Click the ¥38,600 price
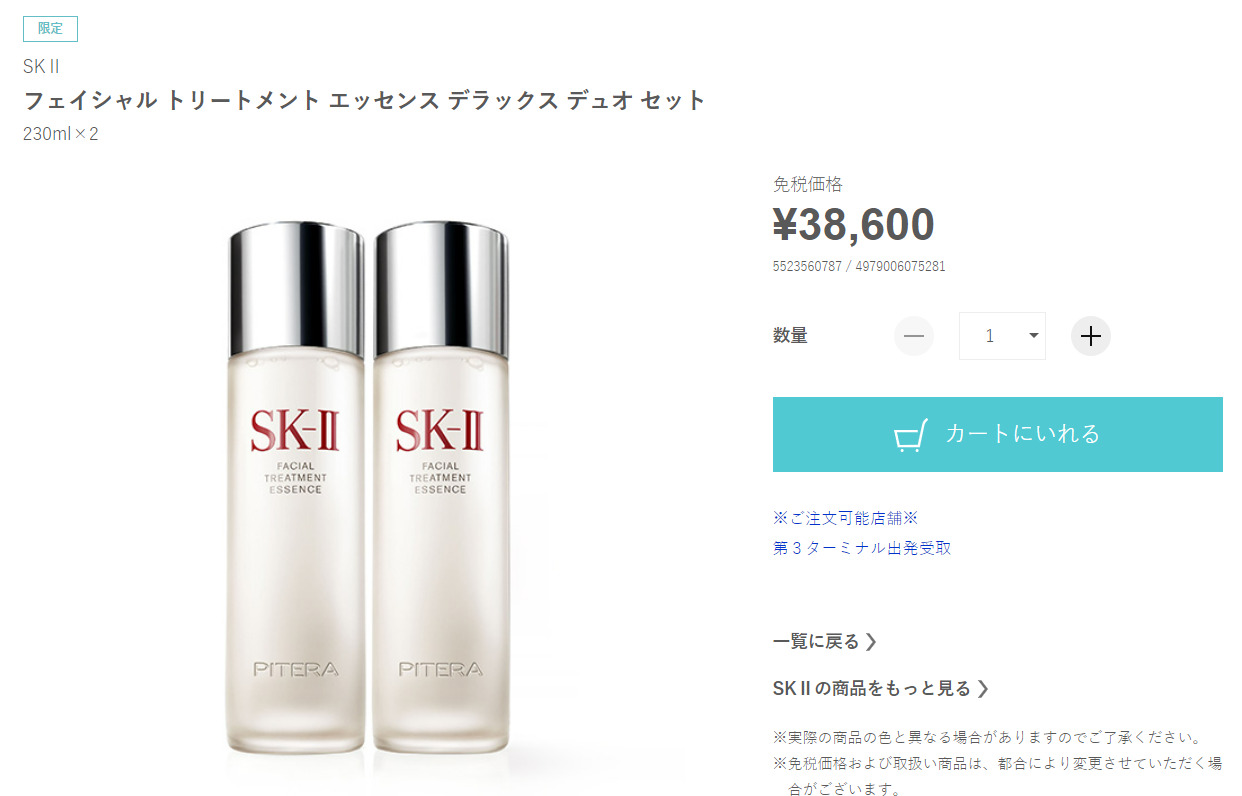The image size is (1242, 796). [x=853, y=225]
